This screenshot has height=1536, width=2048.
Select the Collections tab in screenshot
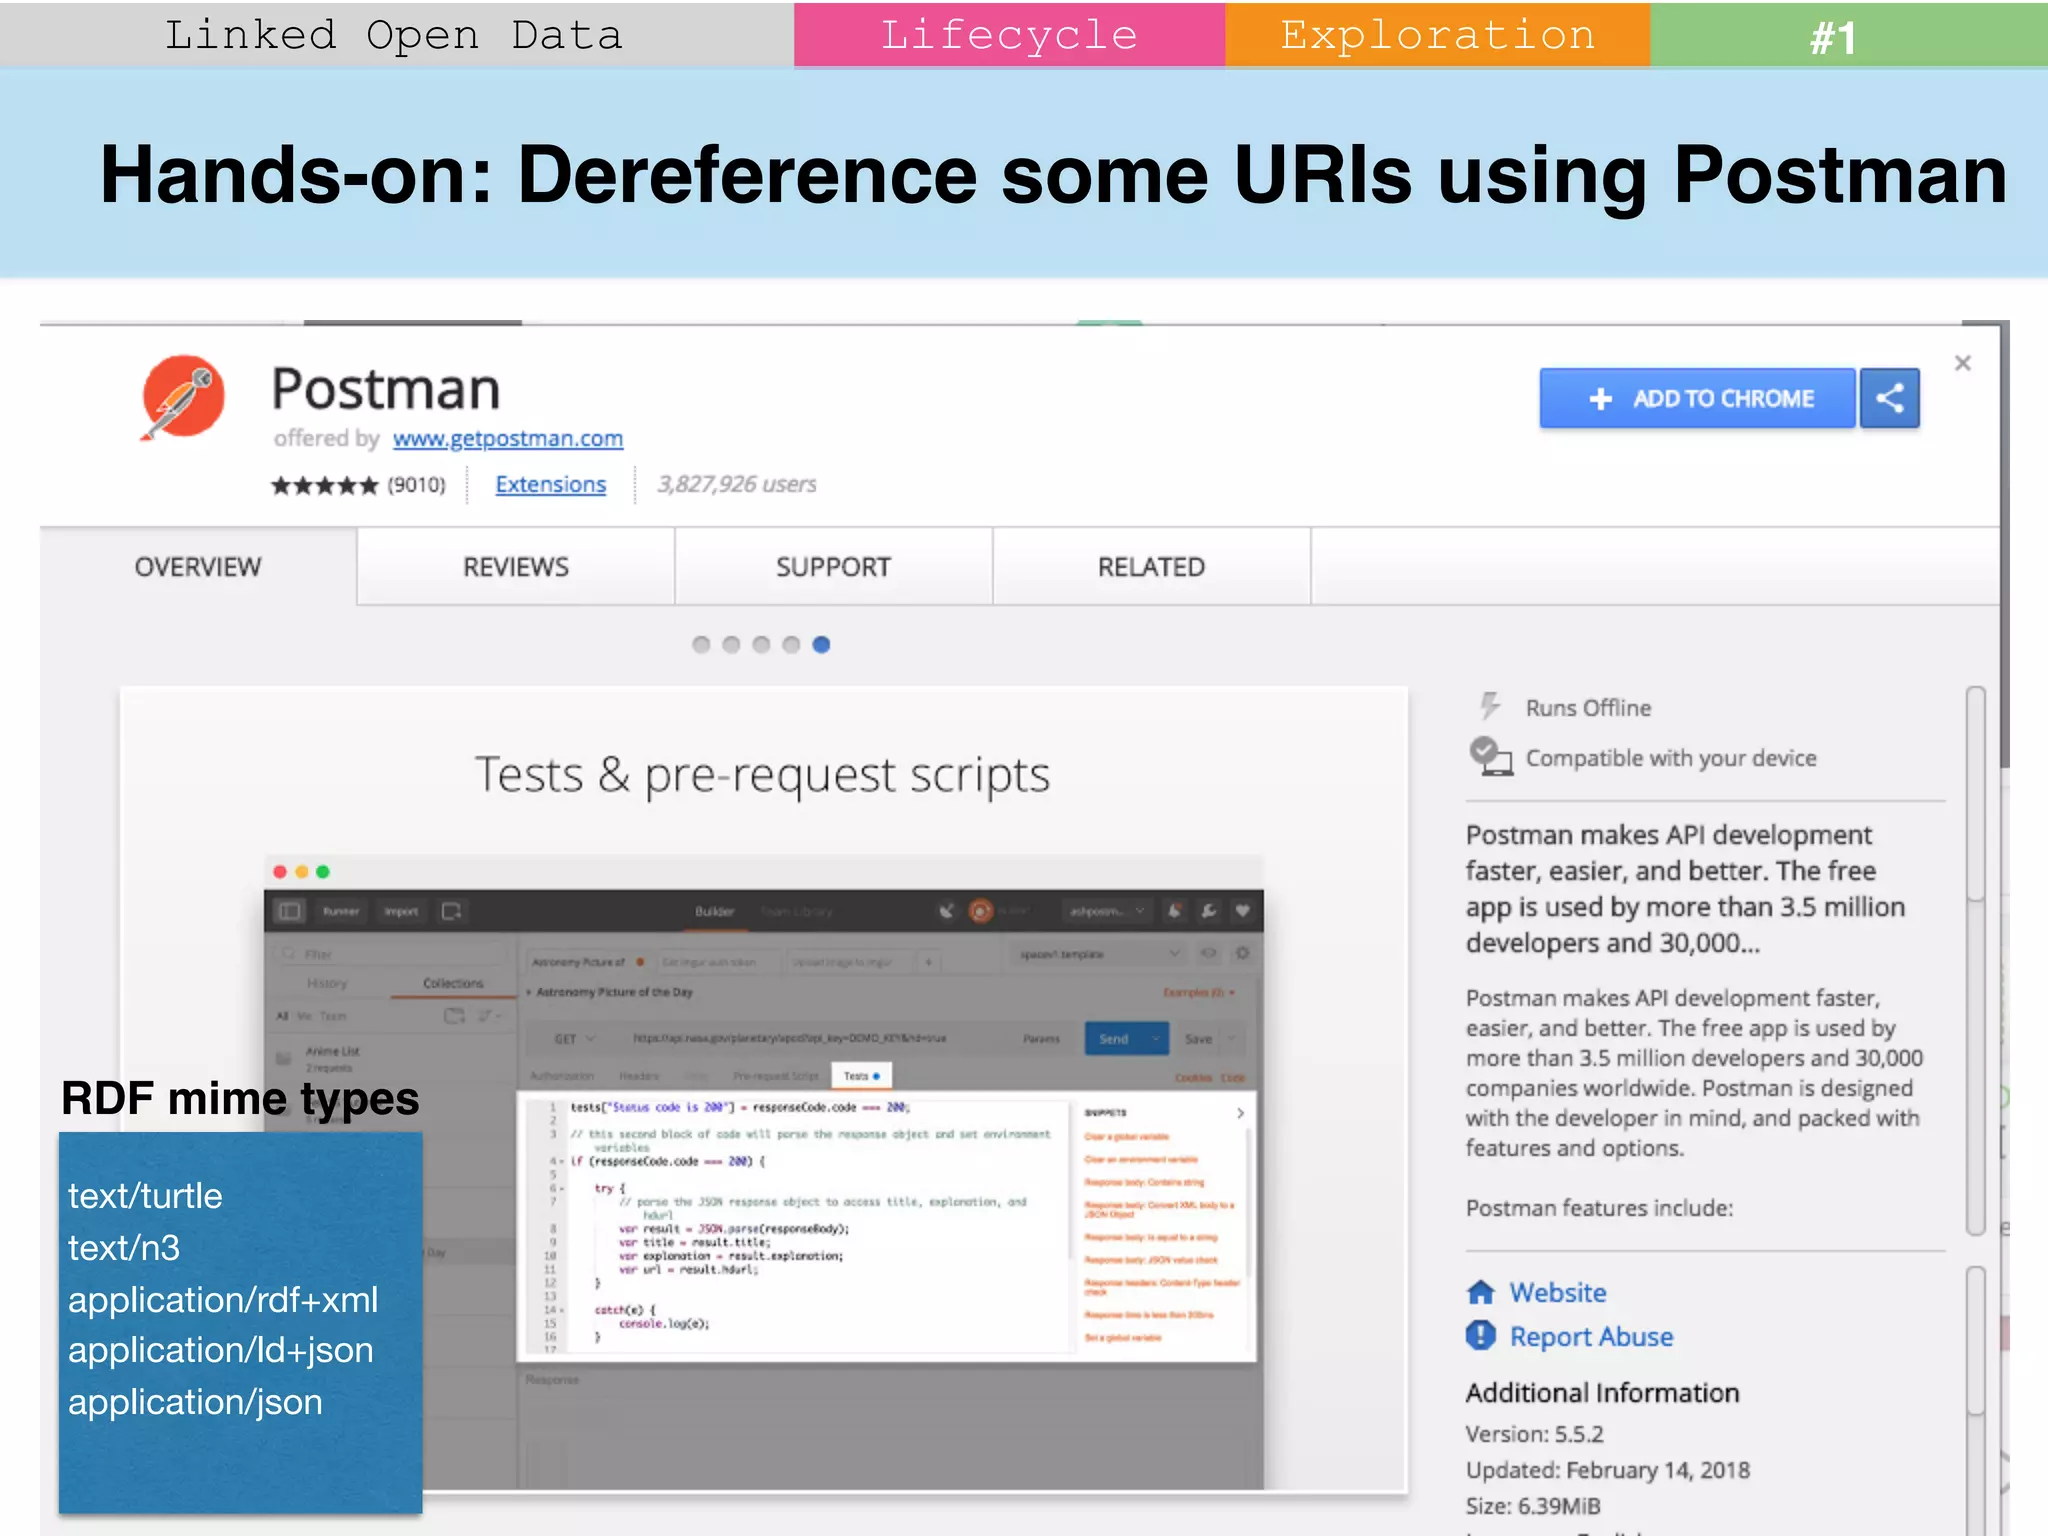[x=453, y=983]
